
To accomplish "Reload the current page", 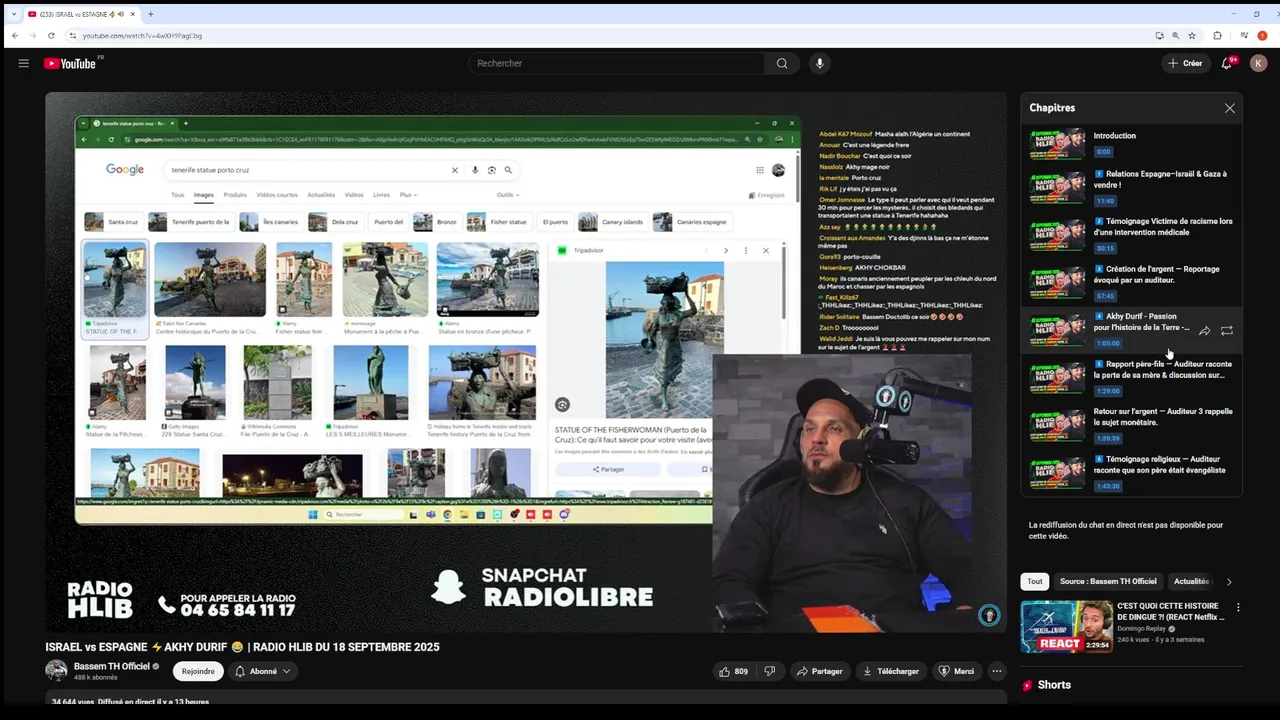I will coord(51,35).
